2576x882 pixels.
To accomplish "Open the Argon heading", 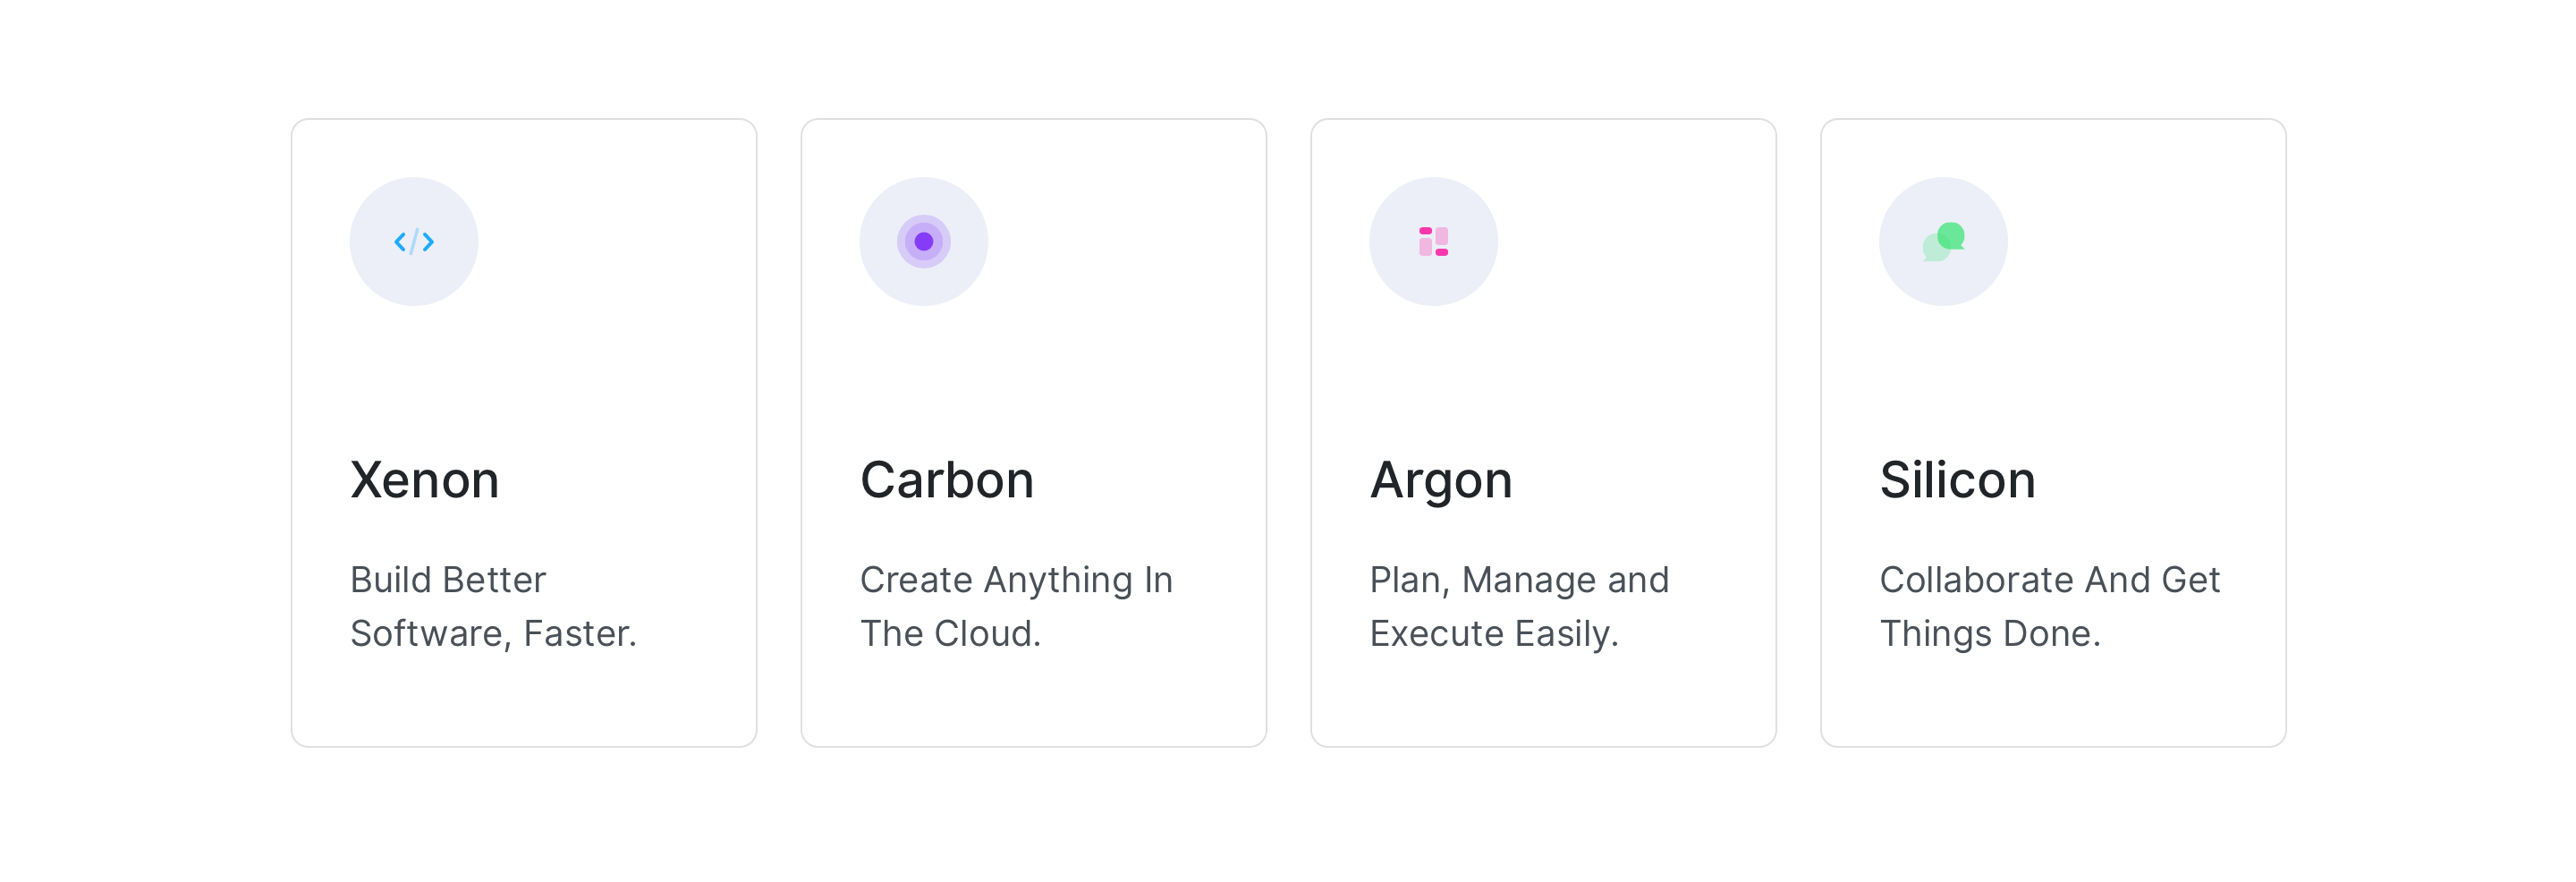I will [1441, 481].
